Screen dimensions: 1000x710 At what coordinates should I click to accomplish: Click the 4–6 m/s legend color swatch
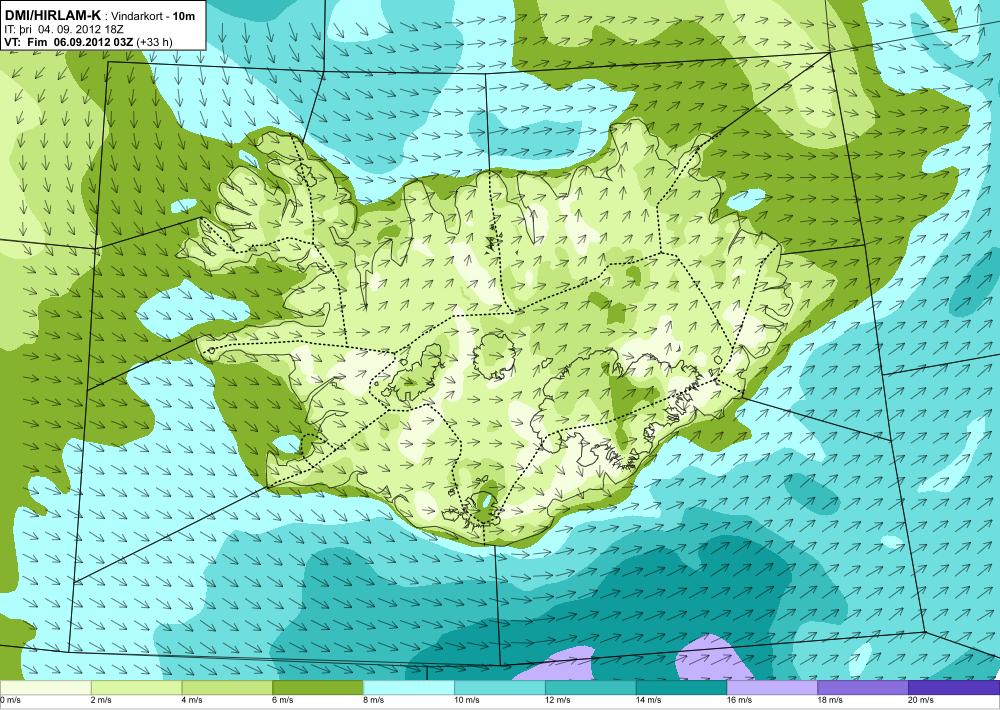click(227, 688)
